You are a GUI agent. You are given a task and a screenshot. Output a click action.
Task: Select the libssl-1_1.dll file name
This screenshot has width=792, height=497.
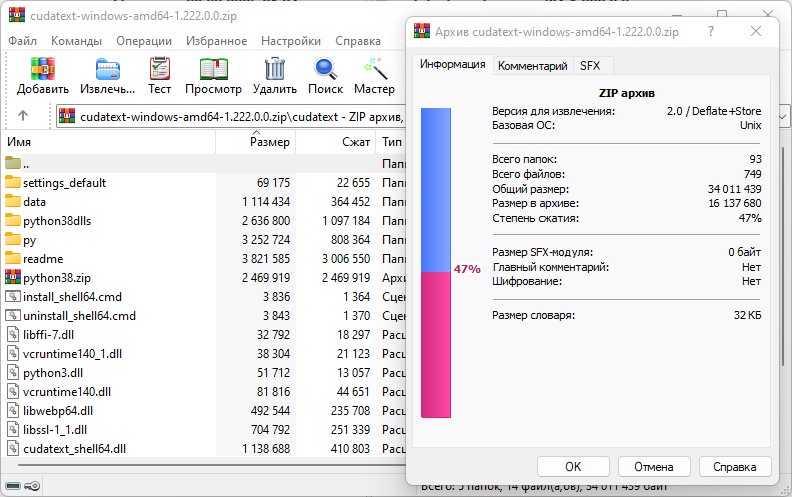[55, 430]
